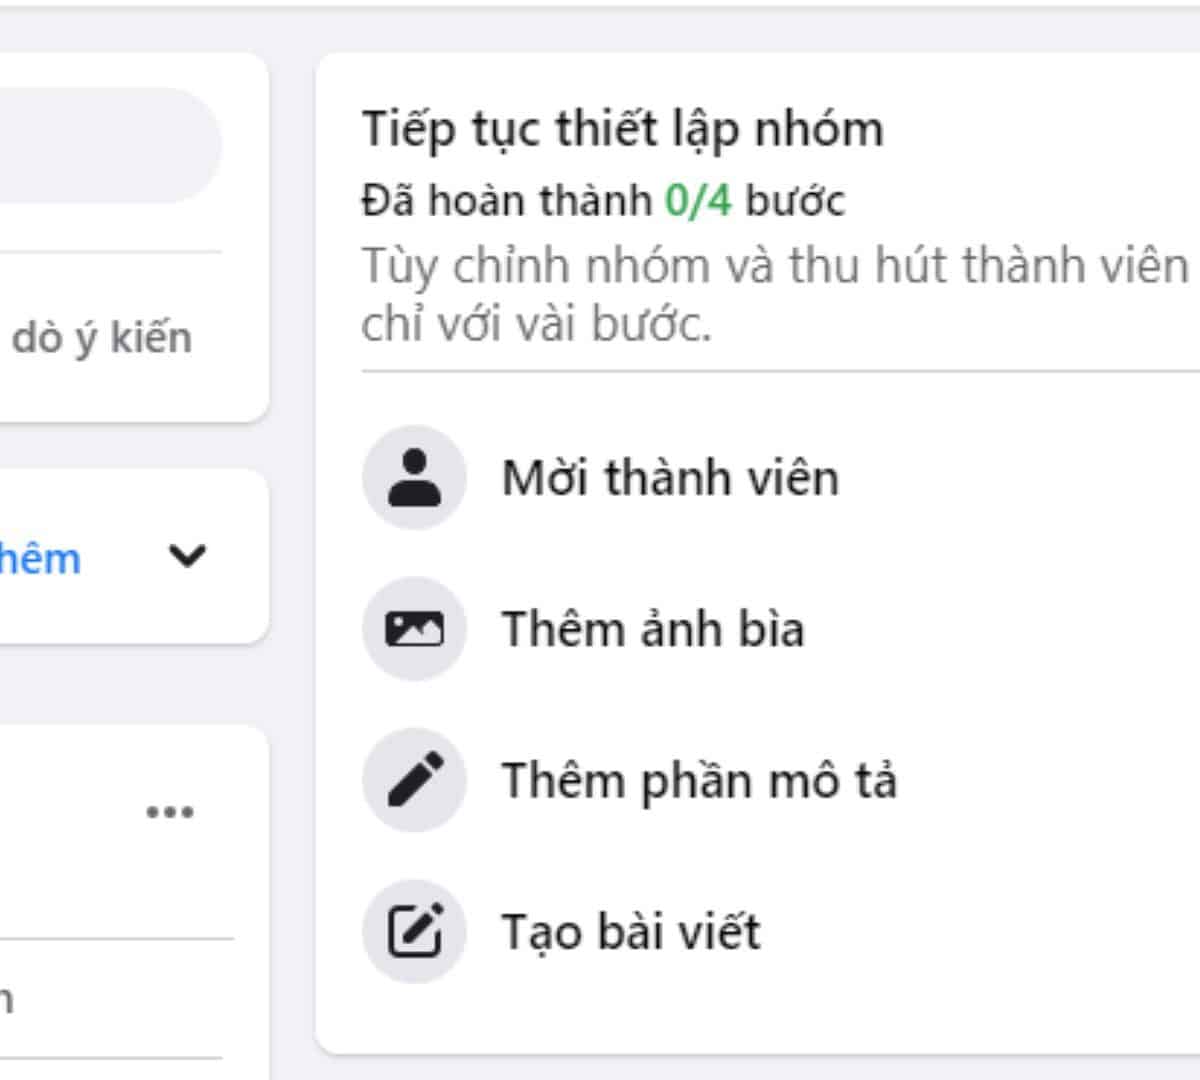Click the word "bước" after the step counter
The height and width of the screenshot is (1080, 1200).
pyautogui.click(x=795, y=201)
